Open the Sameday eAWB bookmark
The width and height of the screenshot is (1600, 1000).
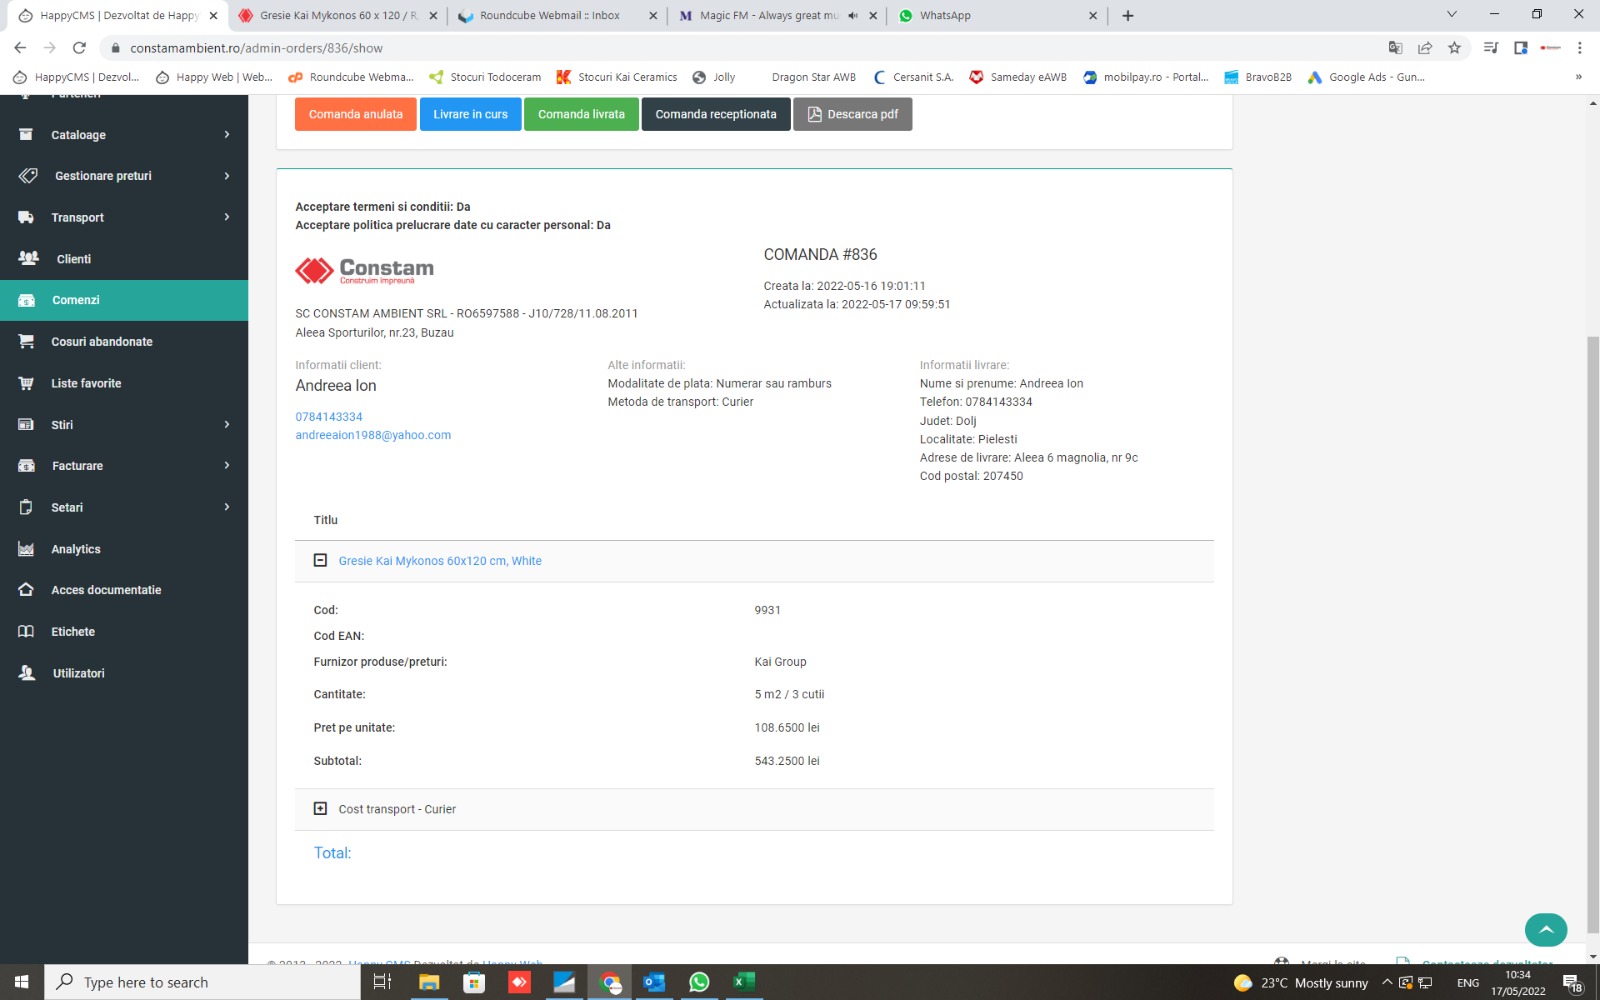coord(1018,77)
